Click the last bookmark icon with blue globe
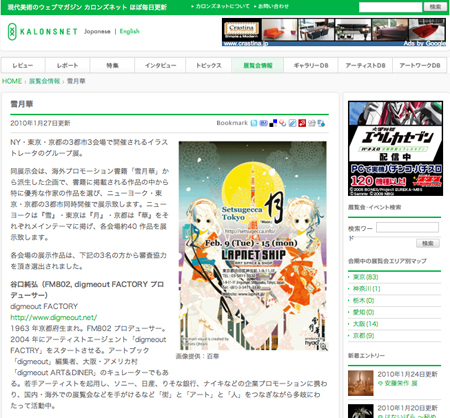The image size is (450, 418). pos(321,123)
